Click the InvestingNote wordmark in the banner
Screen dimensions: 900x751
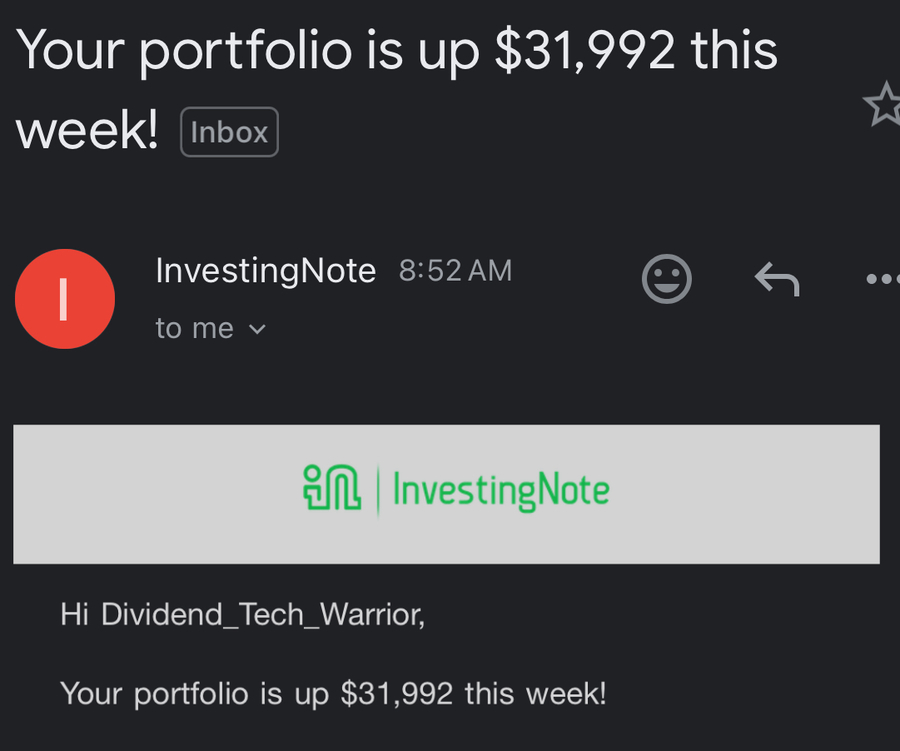tap(501, 491)
